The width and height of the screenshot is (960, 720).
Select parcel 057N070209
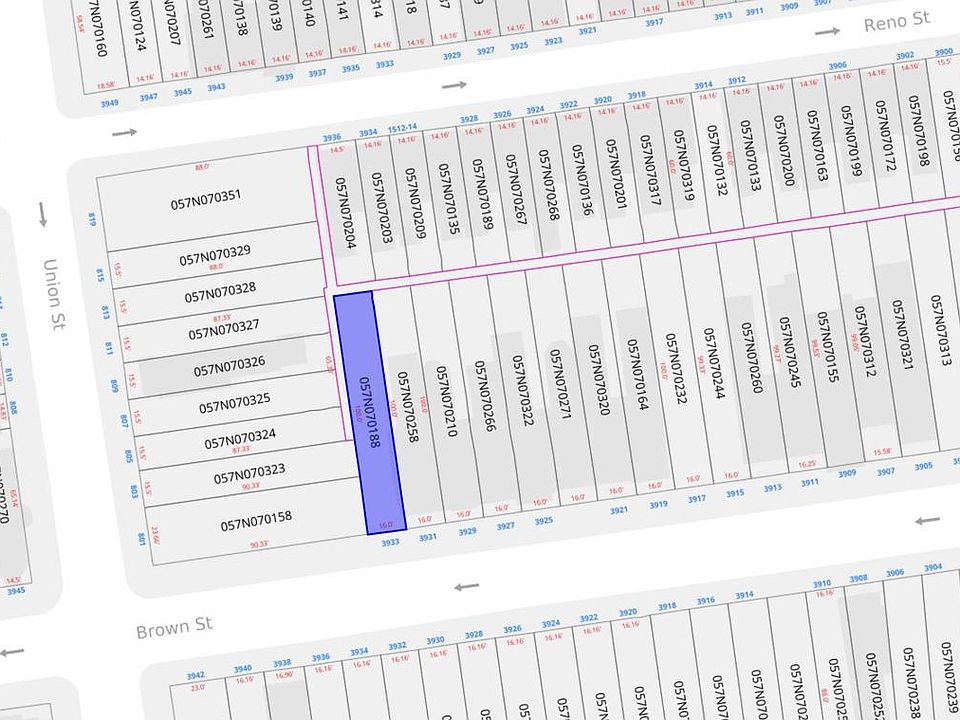click(415, 203)
